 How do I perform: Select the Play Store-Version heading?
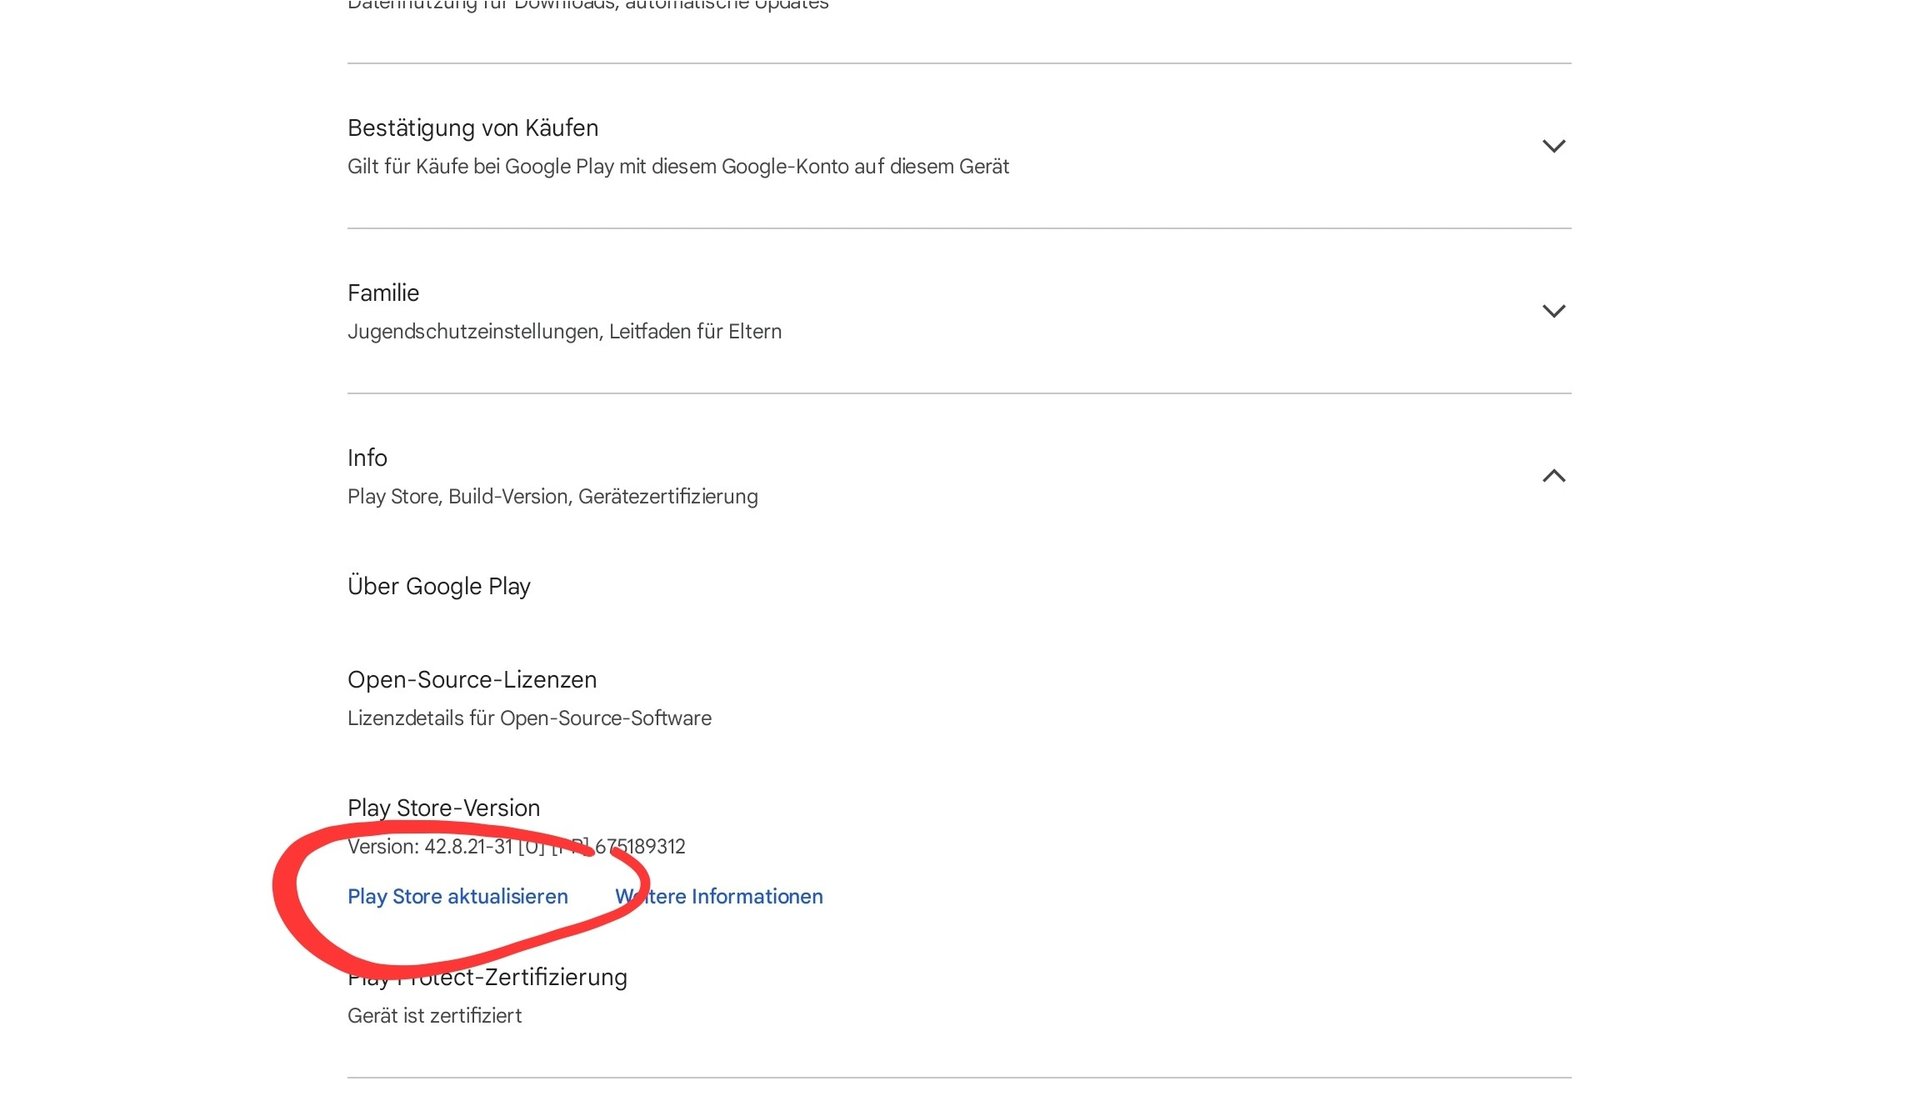point(443,808)
